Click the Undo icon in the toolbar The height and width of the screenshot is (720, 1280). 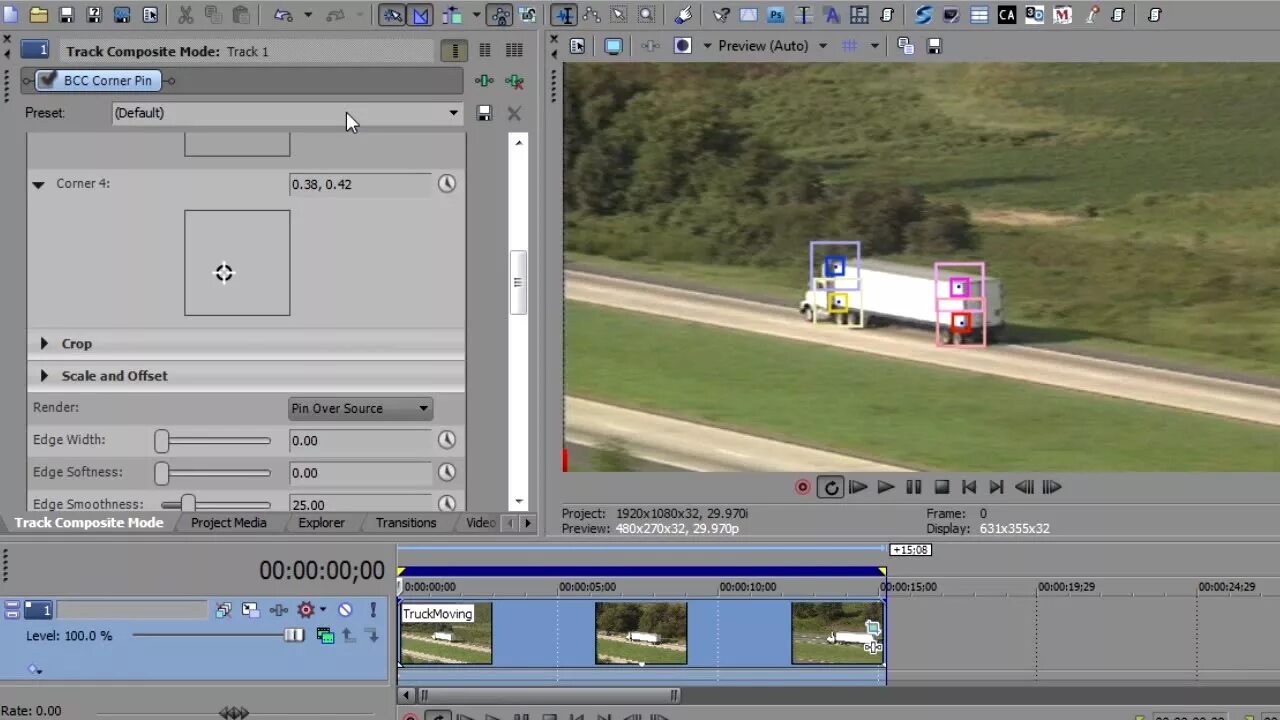click(x=282, y=14)
